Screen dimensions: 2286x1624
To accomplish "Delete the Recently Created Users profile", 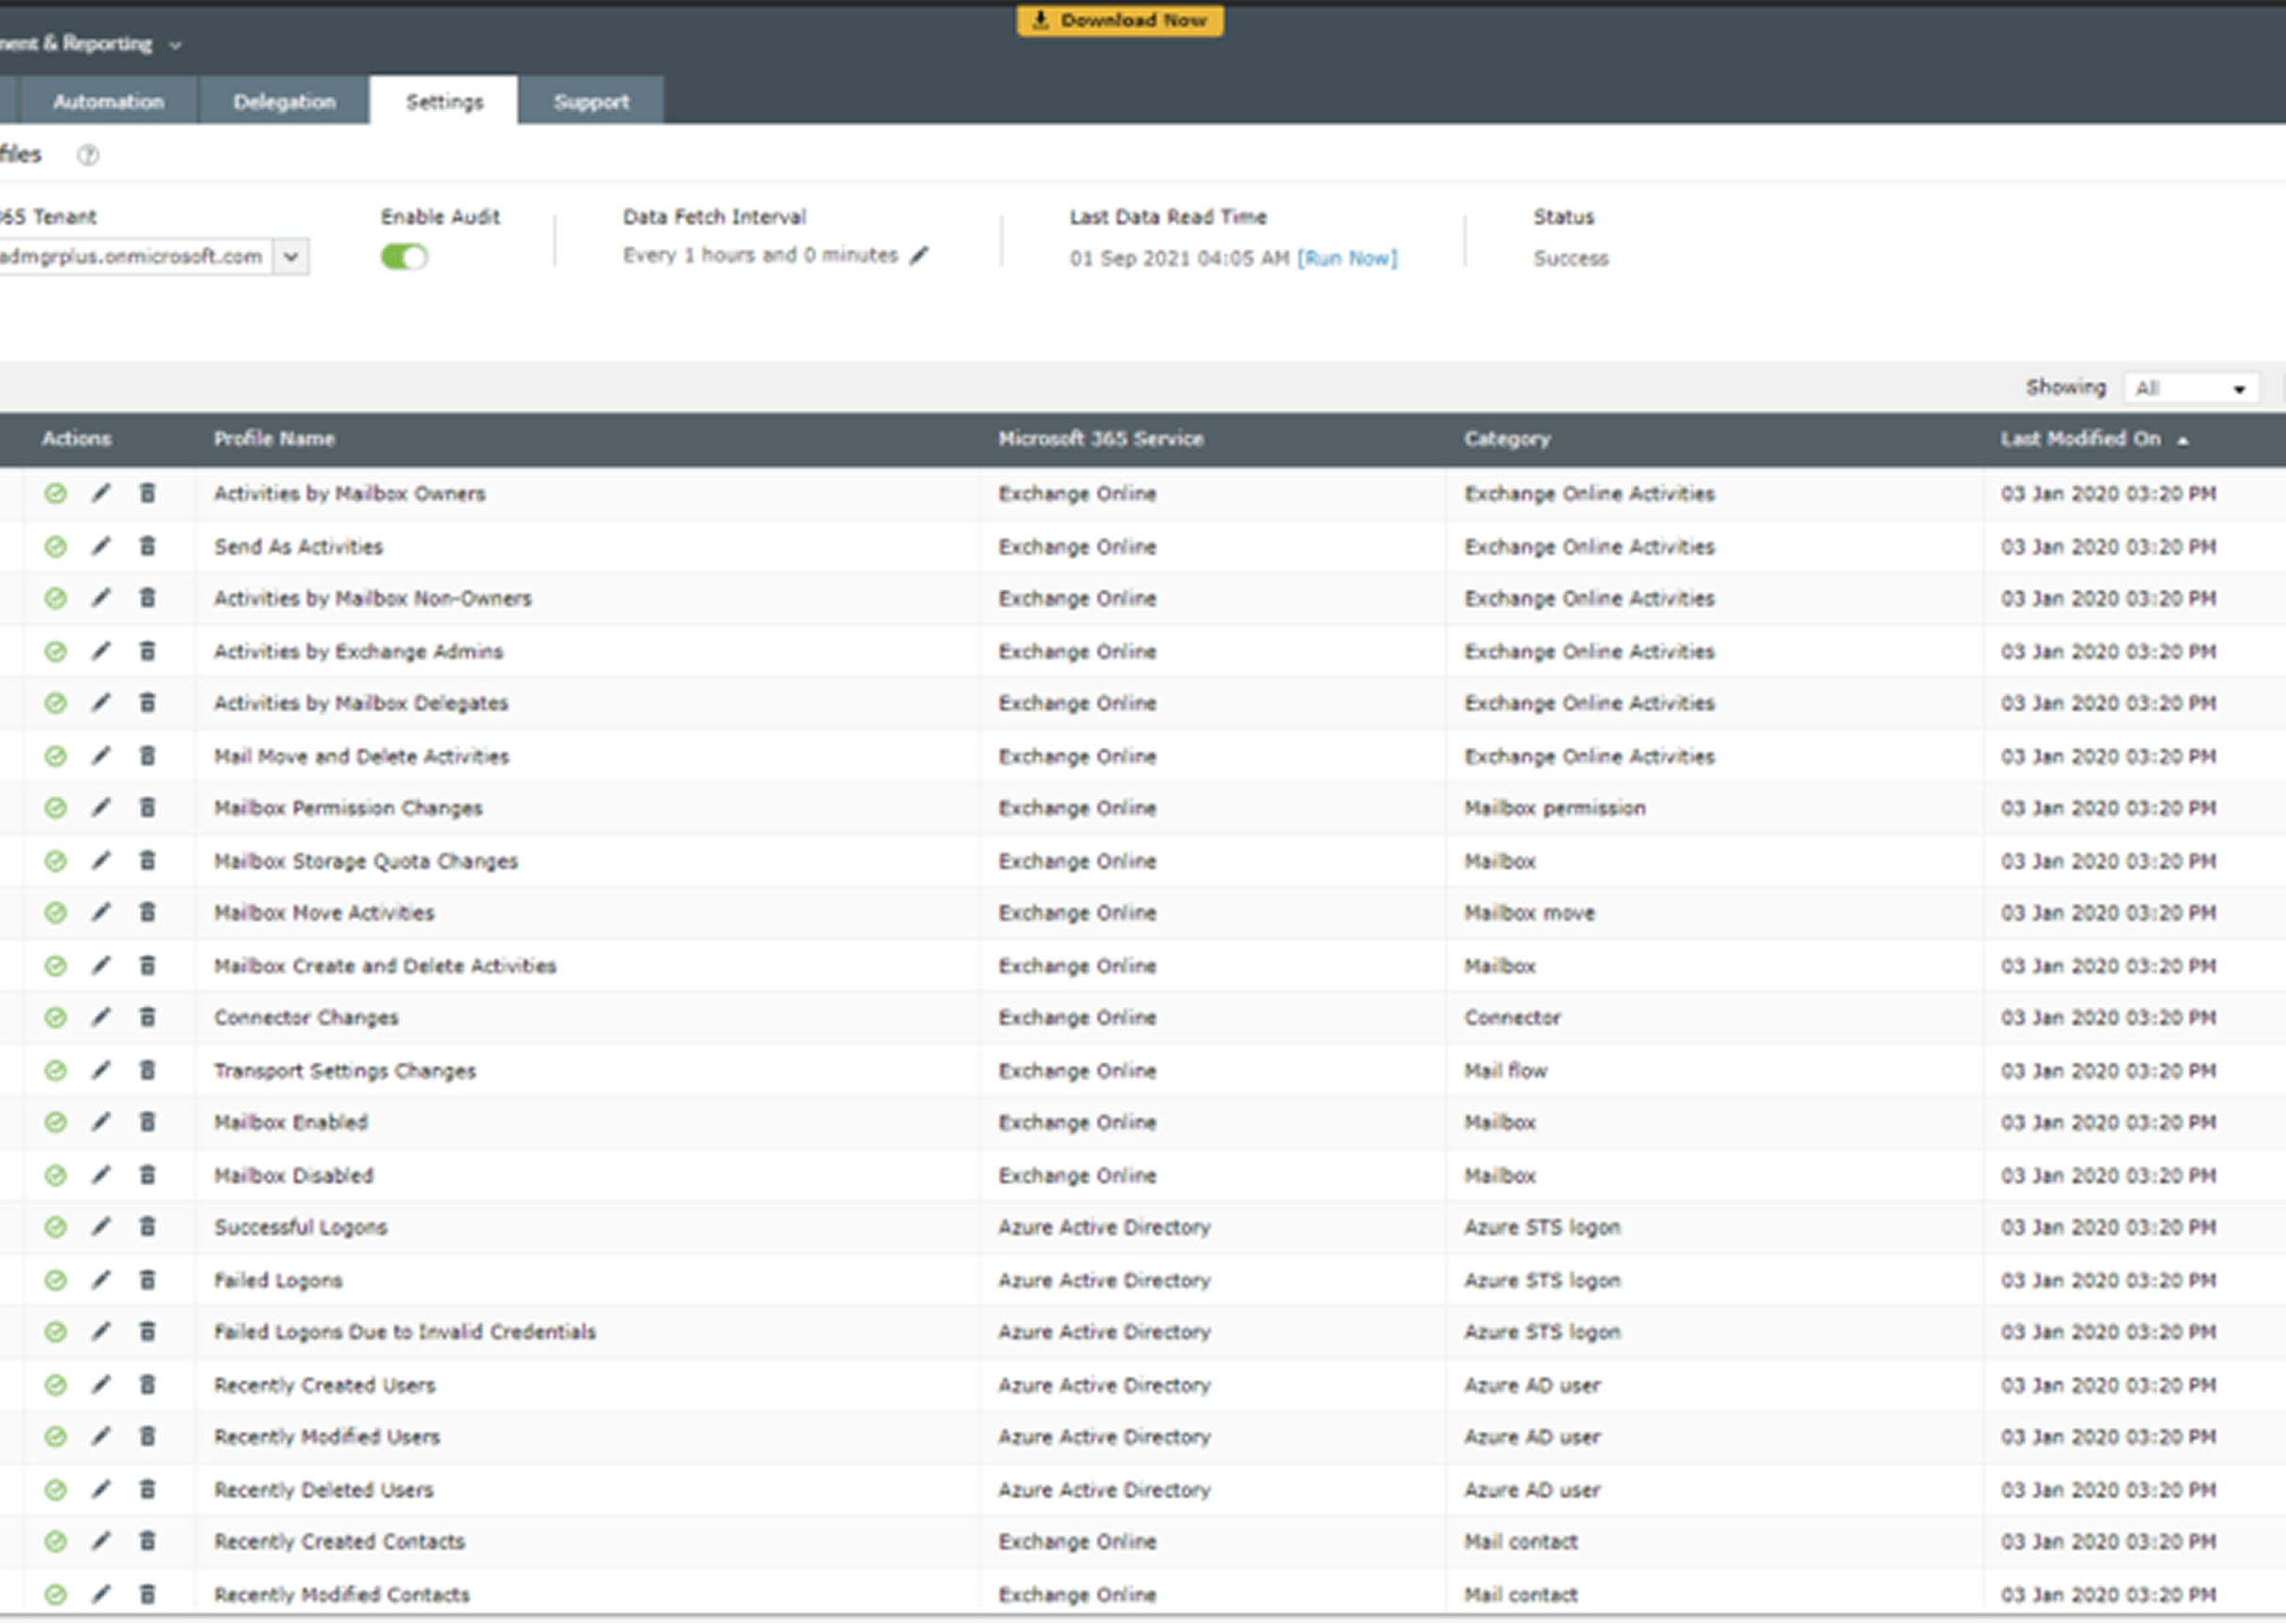I will point(147,1385).
